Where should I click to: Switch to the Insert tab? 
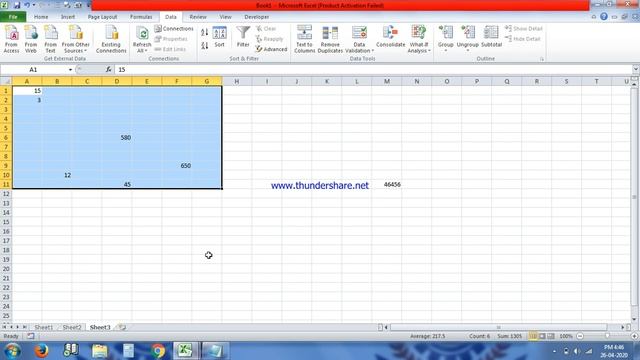pos(68,17)
